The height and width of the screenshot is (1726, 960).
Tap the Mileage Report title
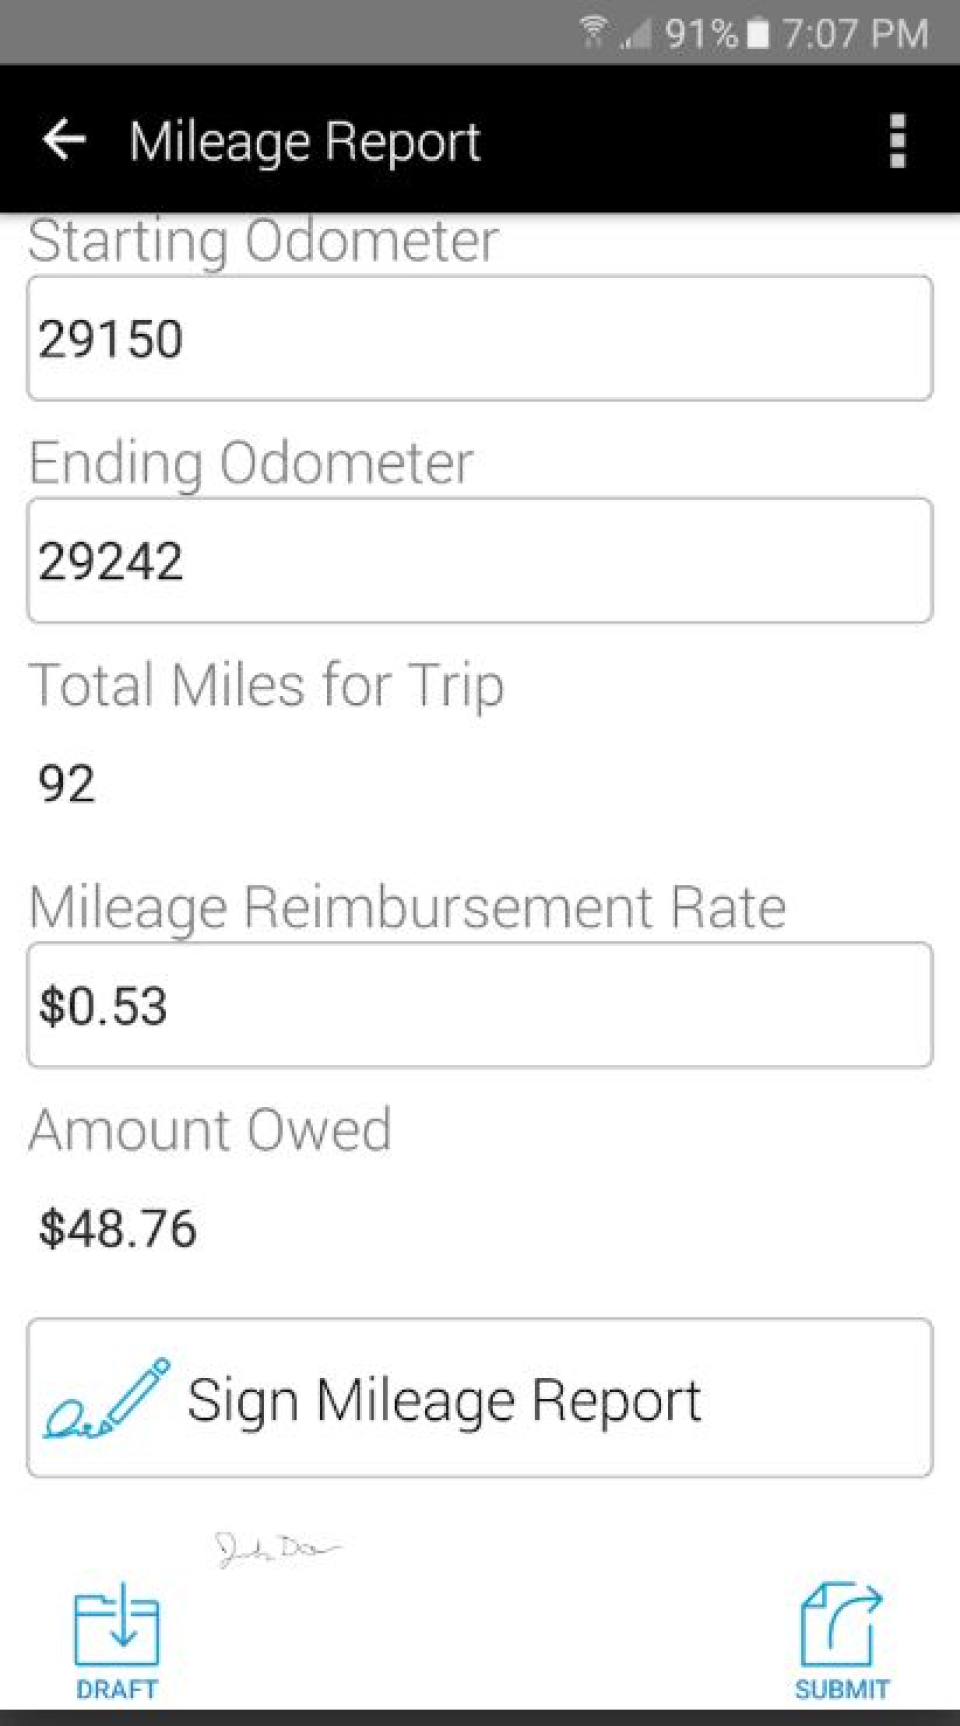tap(305, 141)
